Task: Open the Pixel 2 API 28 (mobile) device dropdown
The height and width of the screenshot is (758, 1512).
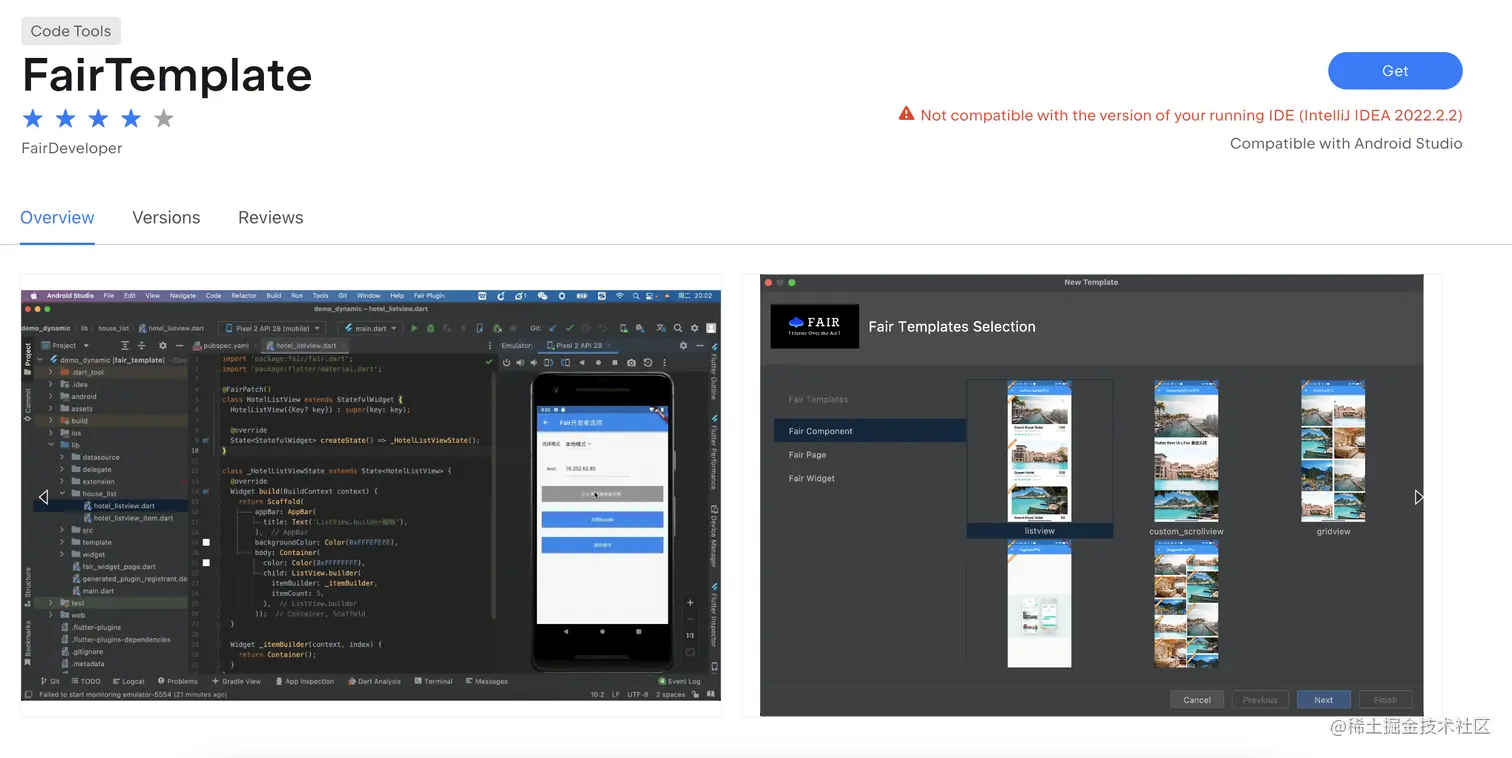Action: click(x=274, y=328)
